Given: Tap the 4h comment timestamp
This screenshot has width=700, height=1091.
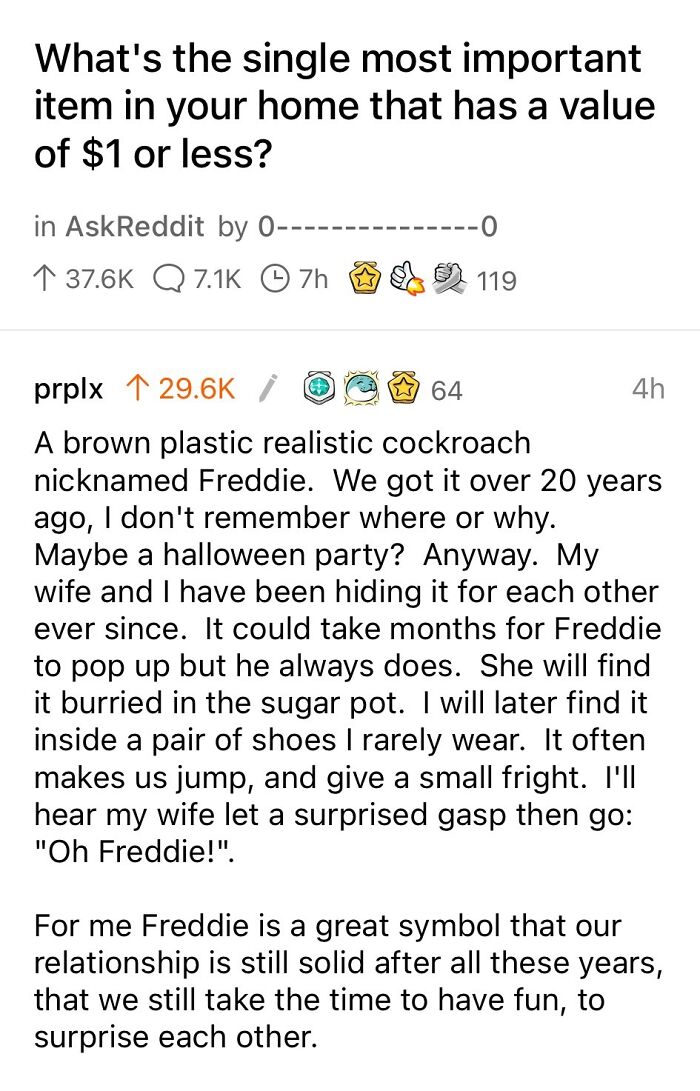Looking at the screenshot, I should pyautogui.click(x=649, y=389).
